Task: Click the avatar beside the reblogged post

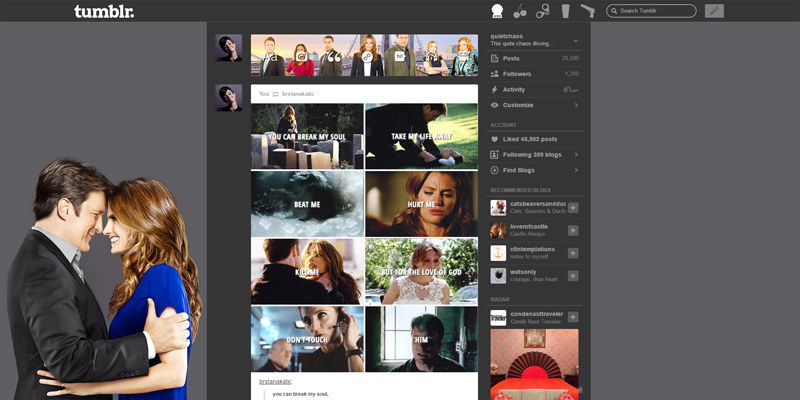Action: [x=229, y=98]
